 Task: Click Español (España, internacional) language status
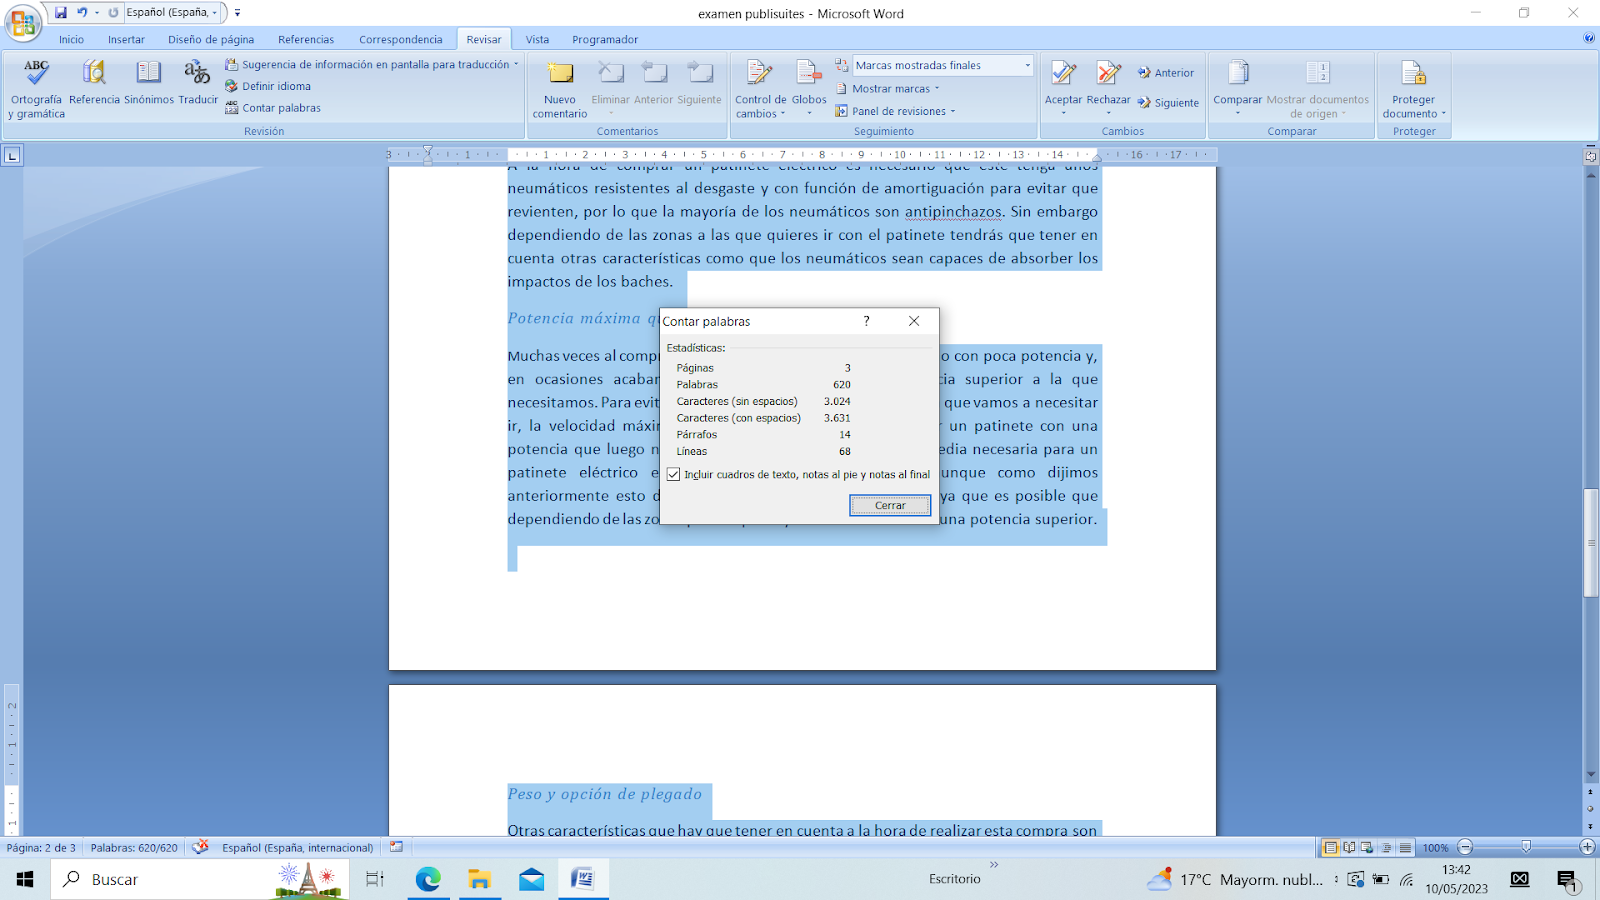tap(297, 847)
